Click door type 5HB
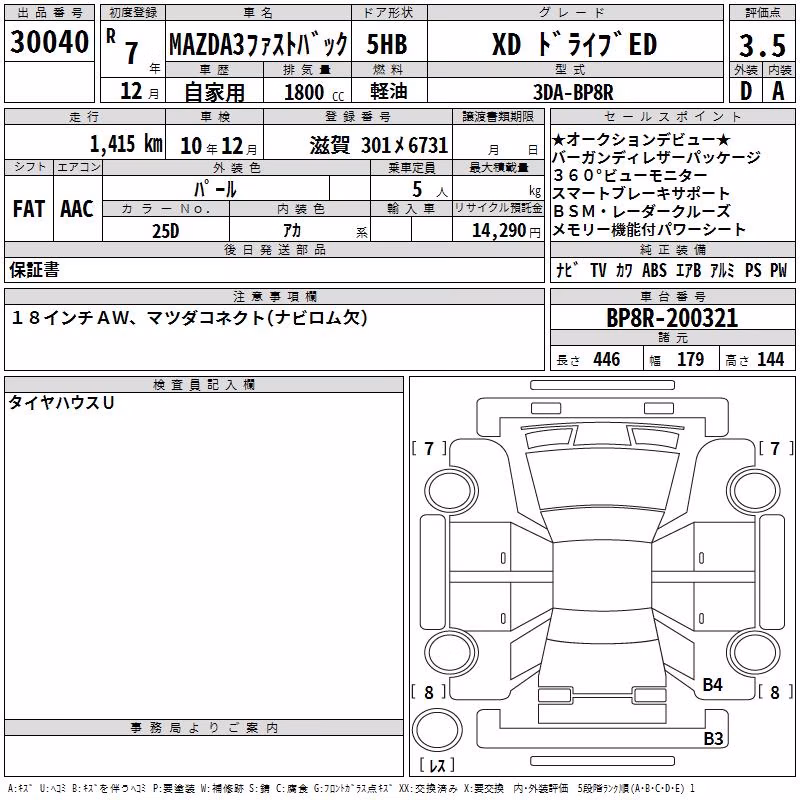 pyautogui.click(x=387, y=44)
